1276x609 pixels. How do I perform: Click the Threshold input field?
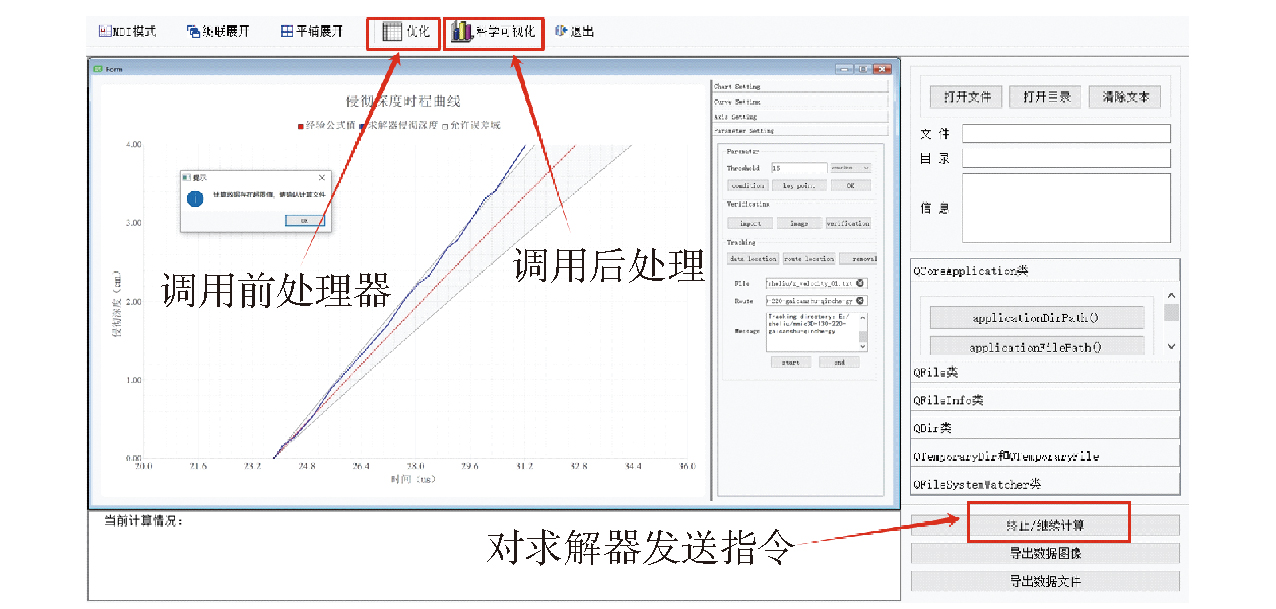[x=798, y=168]
